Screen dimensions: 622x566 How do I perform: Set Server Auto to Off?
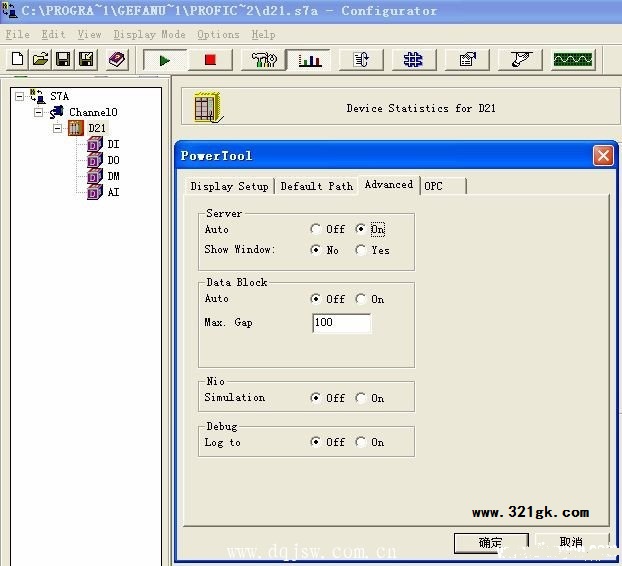point(316,230)
